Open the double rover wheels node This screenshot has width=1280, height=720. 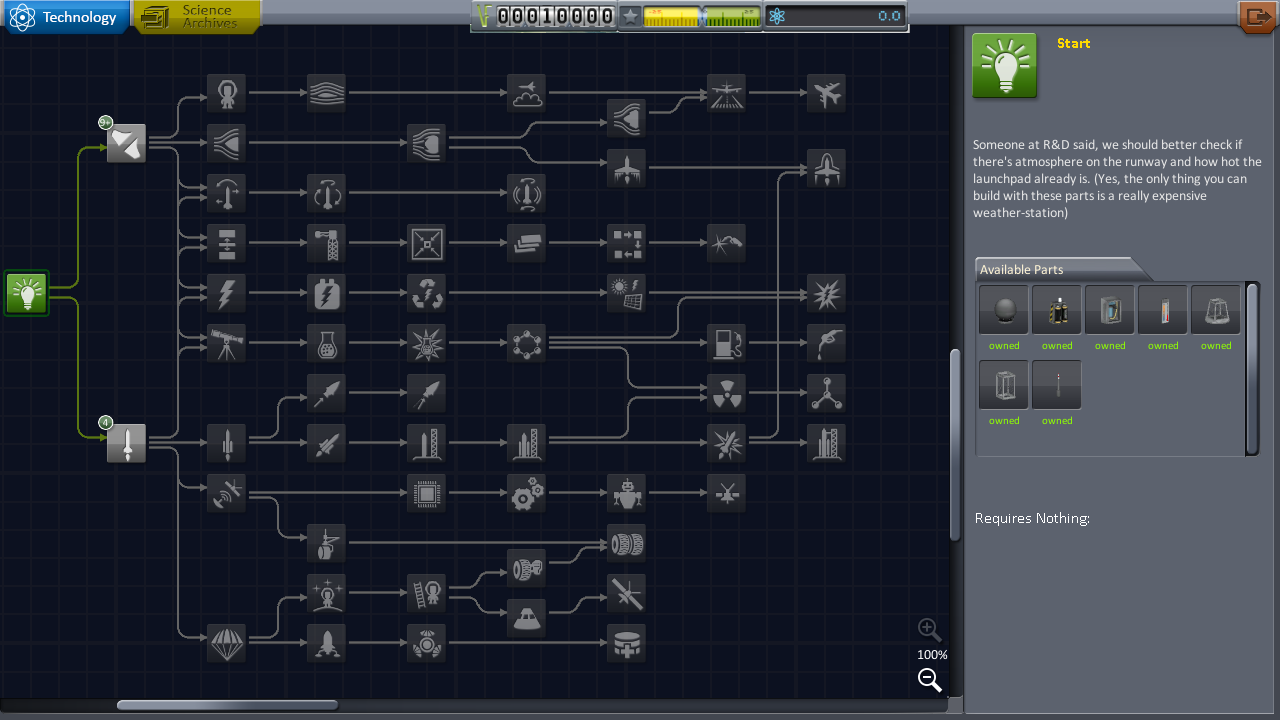pos(626,543)
